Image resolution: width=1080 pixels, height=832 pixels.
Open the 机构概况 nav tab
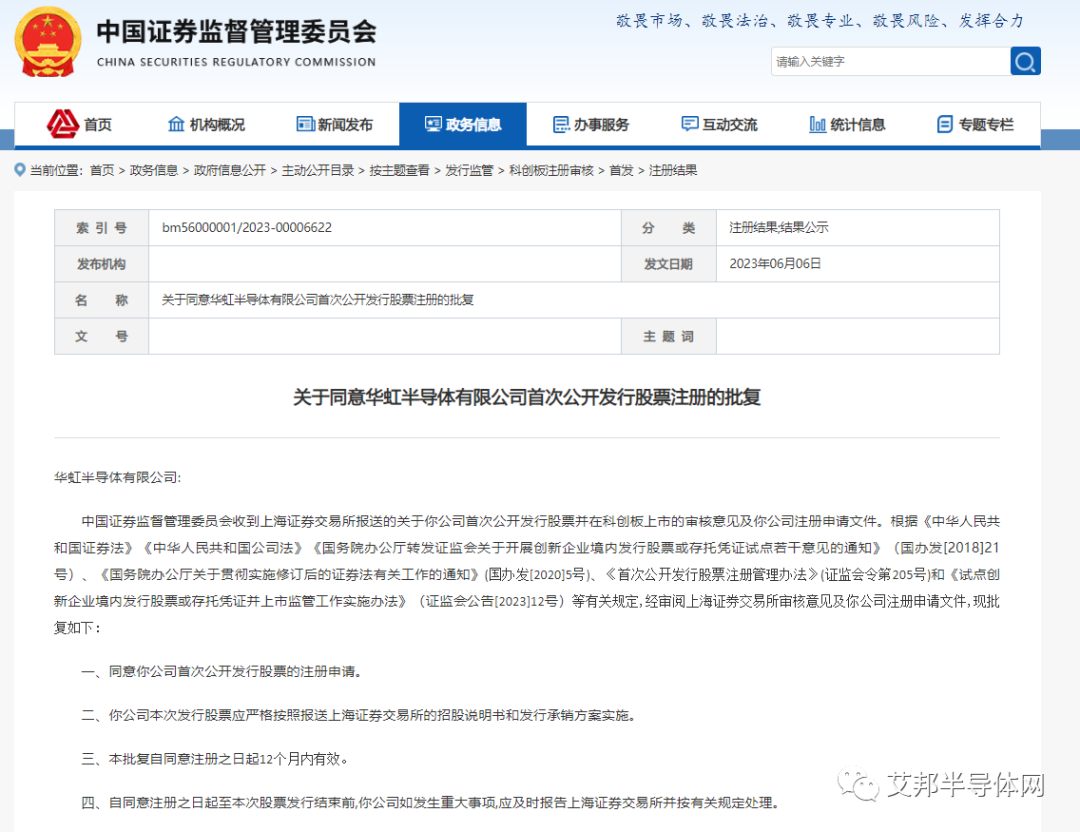tap(207, 125)
